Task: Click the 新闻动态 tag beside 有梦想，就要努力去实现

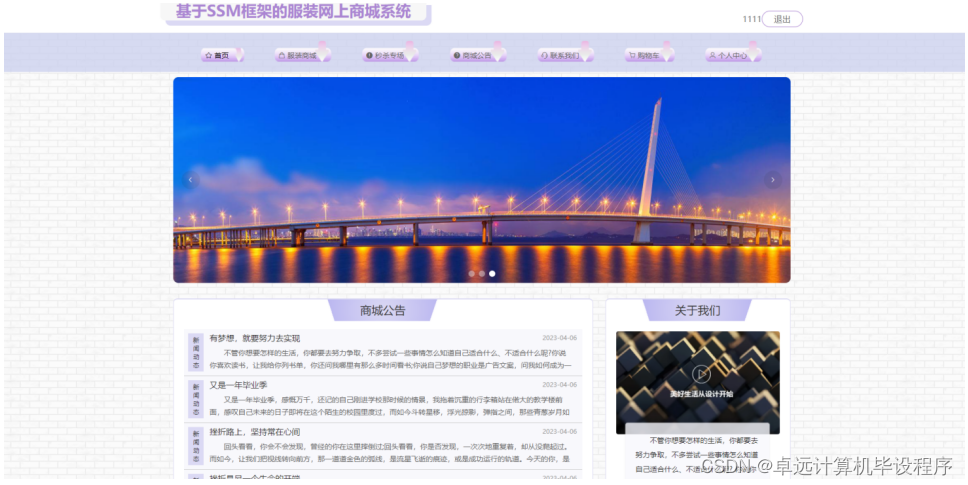Action: point(196,352)
